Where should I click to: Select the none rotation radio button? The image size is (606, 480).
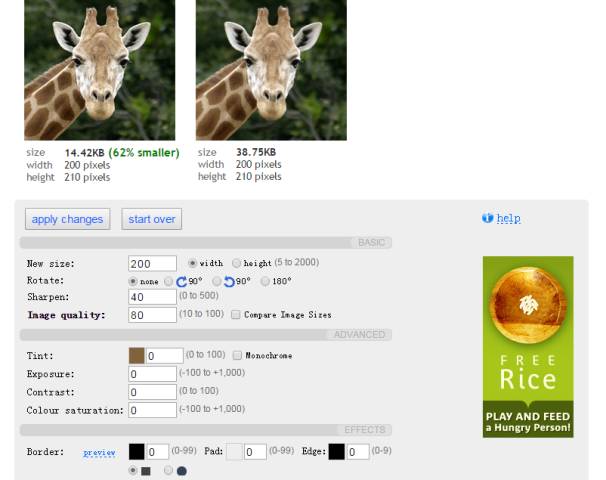(133, 282)
